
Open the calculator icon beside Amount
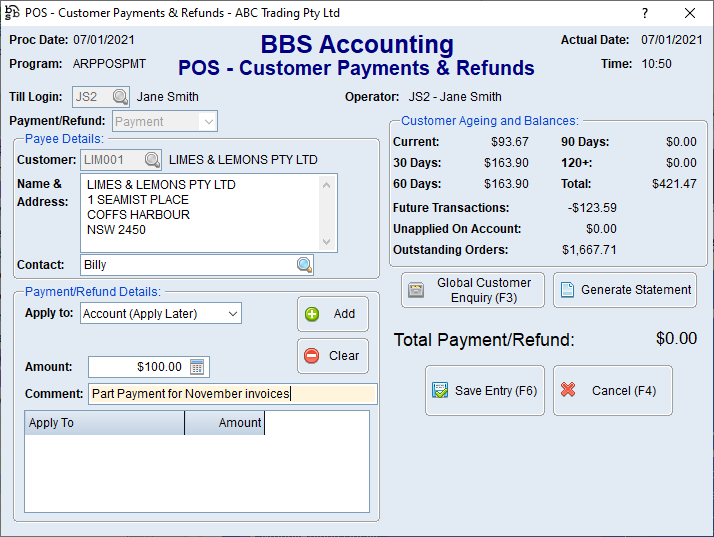(x=198, y=367)
